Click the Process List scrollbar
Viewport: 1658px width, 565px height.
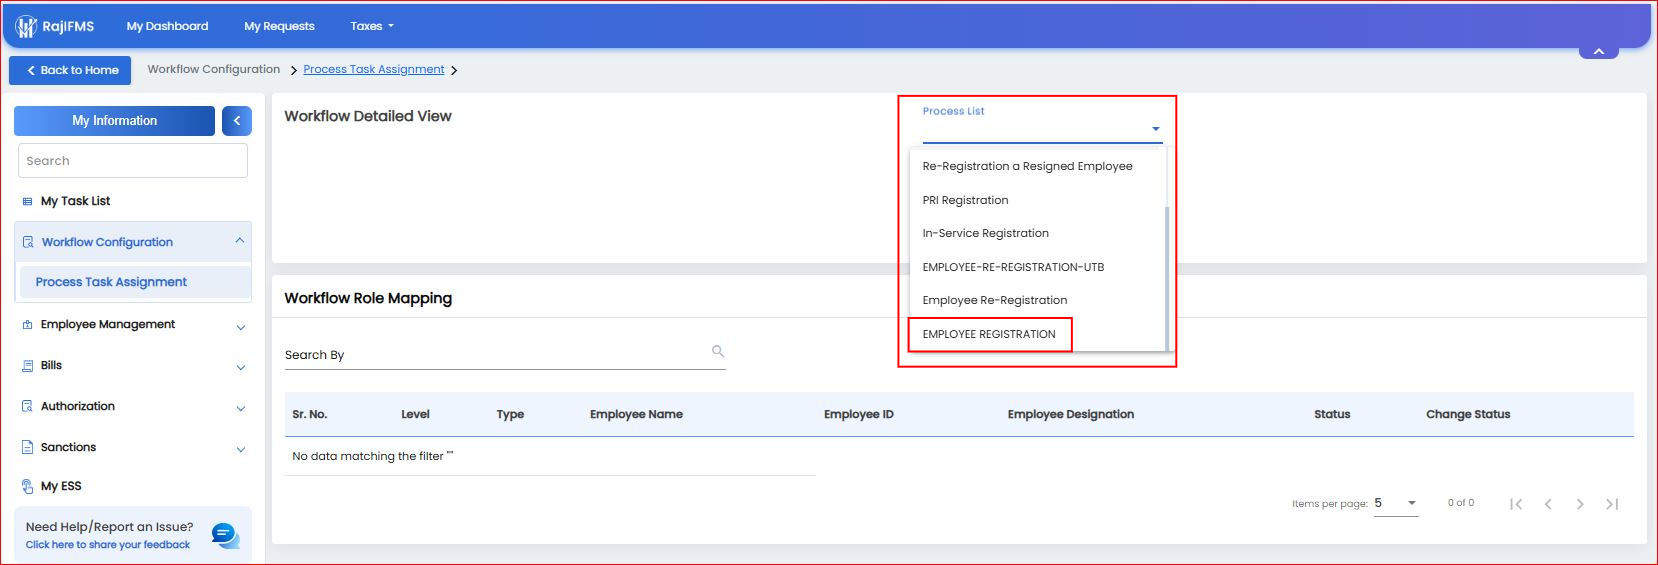1167,278
